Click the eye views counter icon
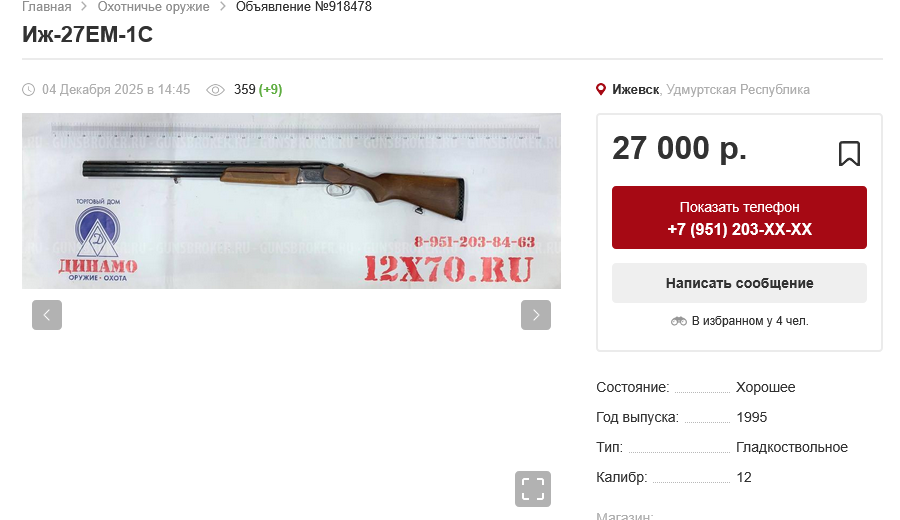Viewport: 900px width, 520px height. (x=215, y=90)
